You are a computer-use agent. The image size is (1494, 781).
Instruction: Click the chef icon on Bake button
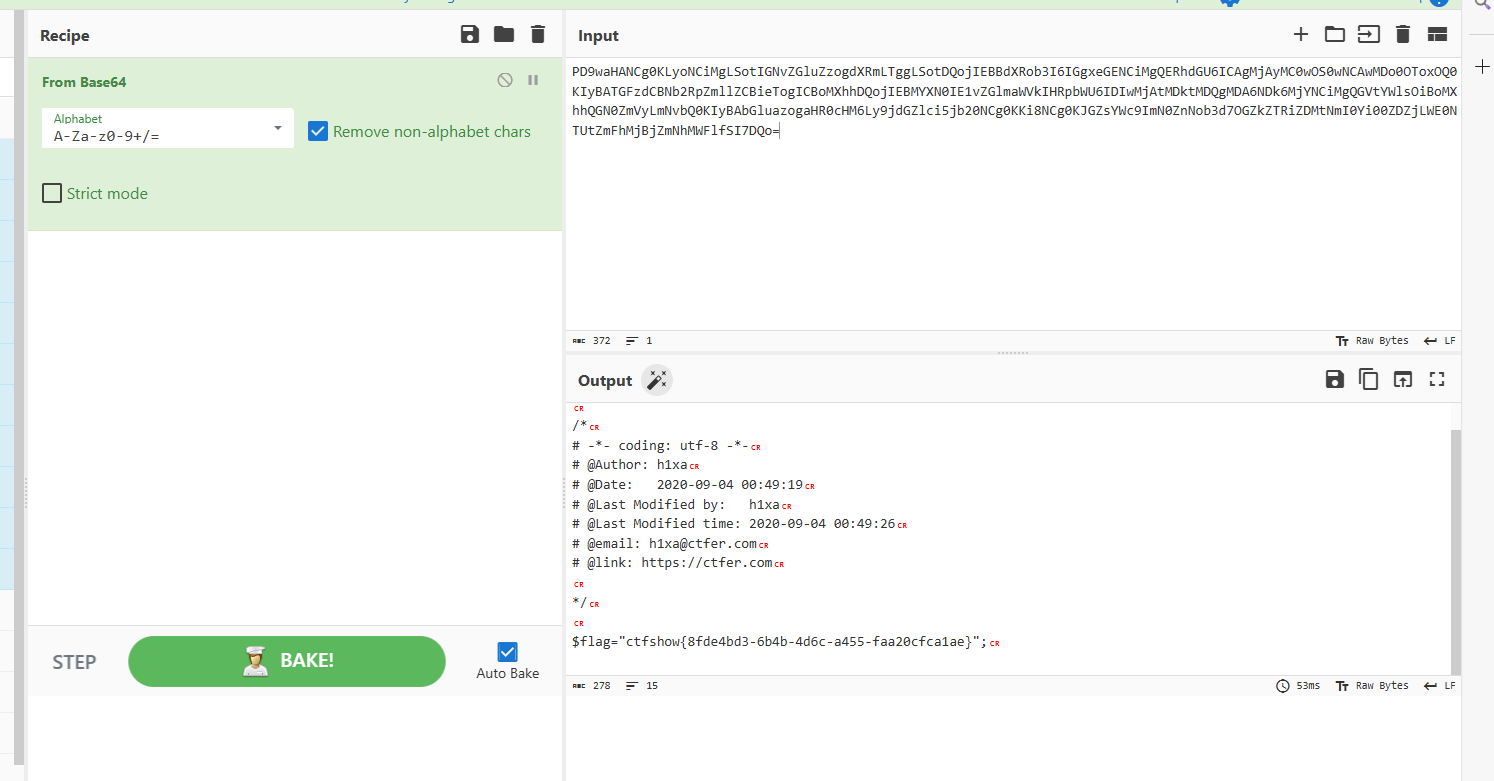[256, 661]
